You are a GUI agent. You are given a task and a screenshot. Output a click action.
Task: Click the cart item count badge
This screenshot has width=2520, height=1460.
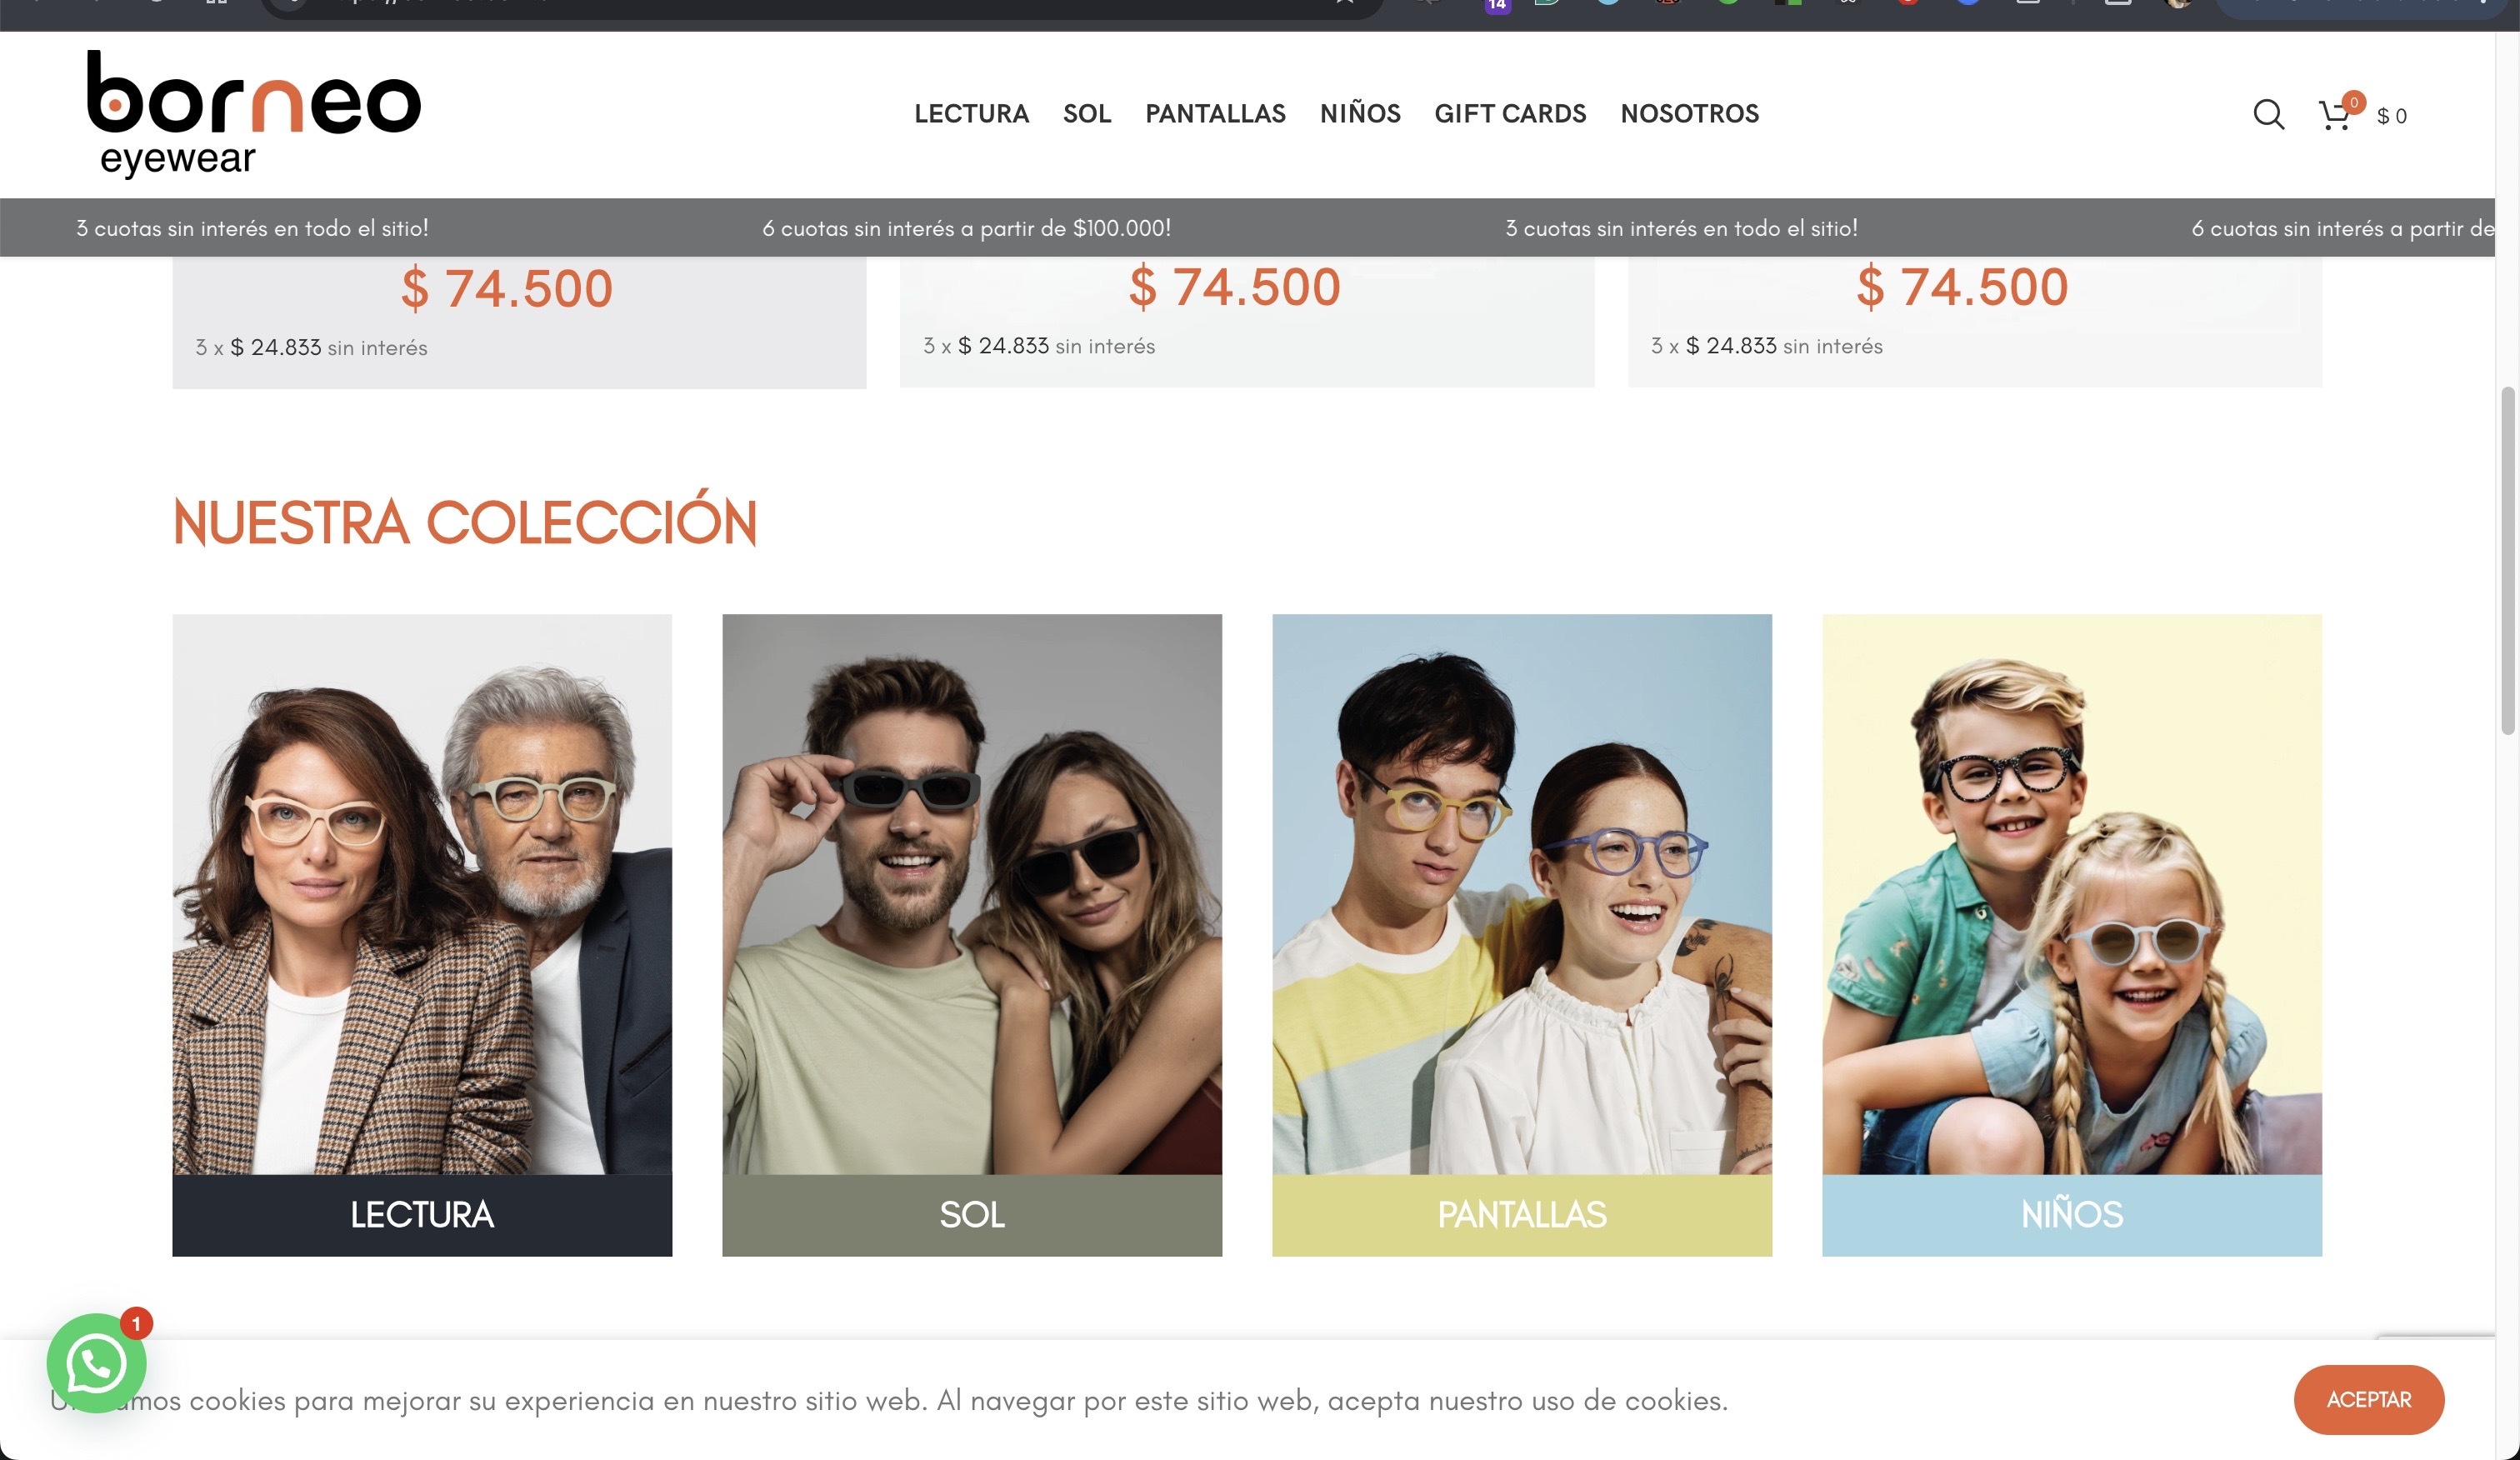tap(2354, 102)
